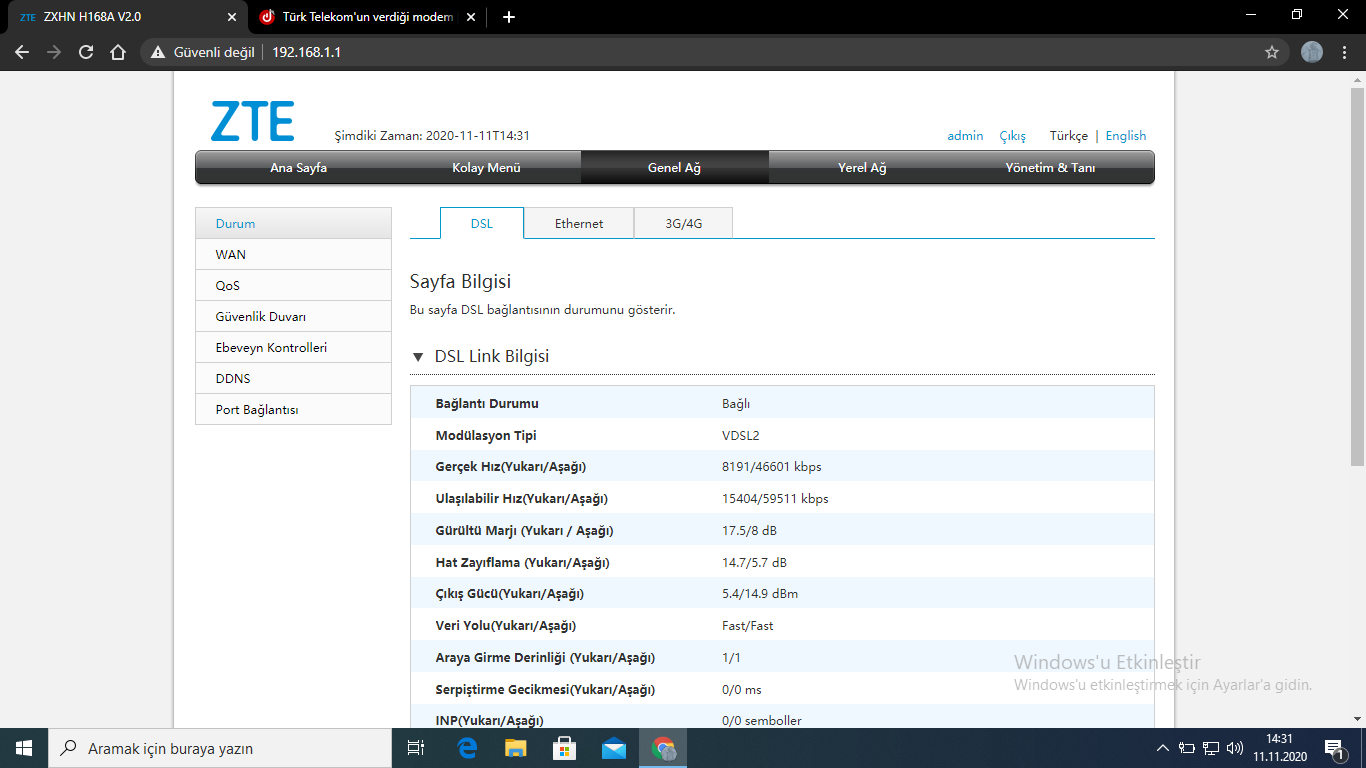Click the '15404/59511 kbps' attainable speed value

point(775,499)
